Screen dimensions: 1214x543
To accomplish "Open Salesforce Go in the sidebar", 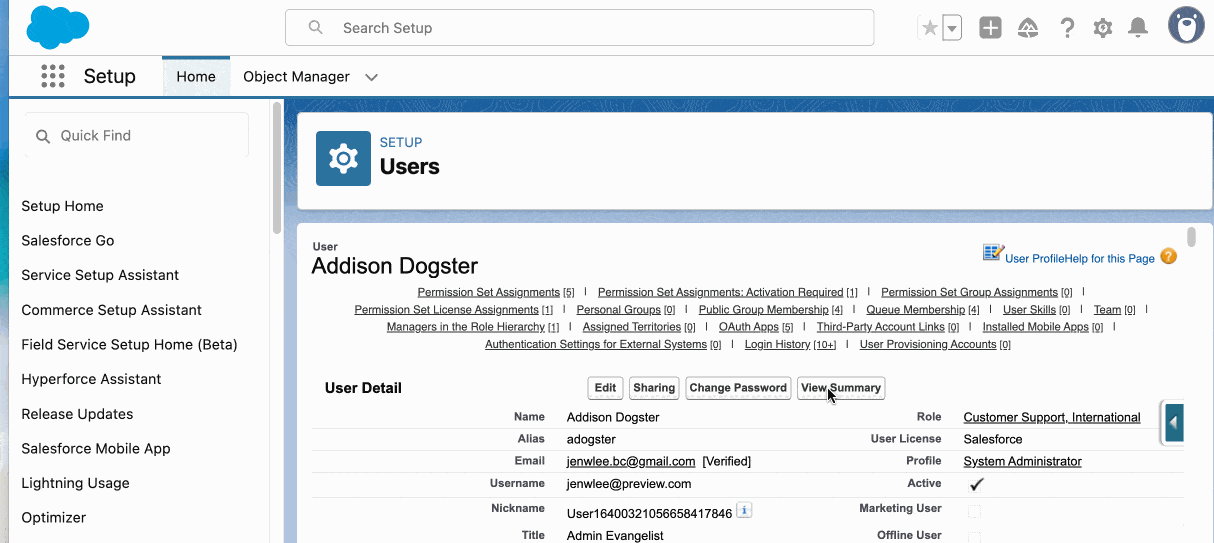I will pos(68,241).
